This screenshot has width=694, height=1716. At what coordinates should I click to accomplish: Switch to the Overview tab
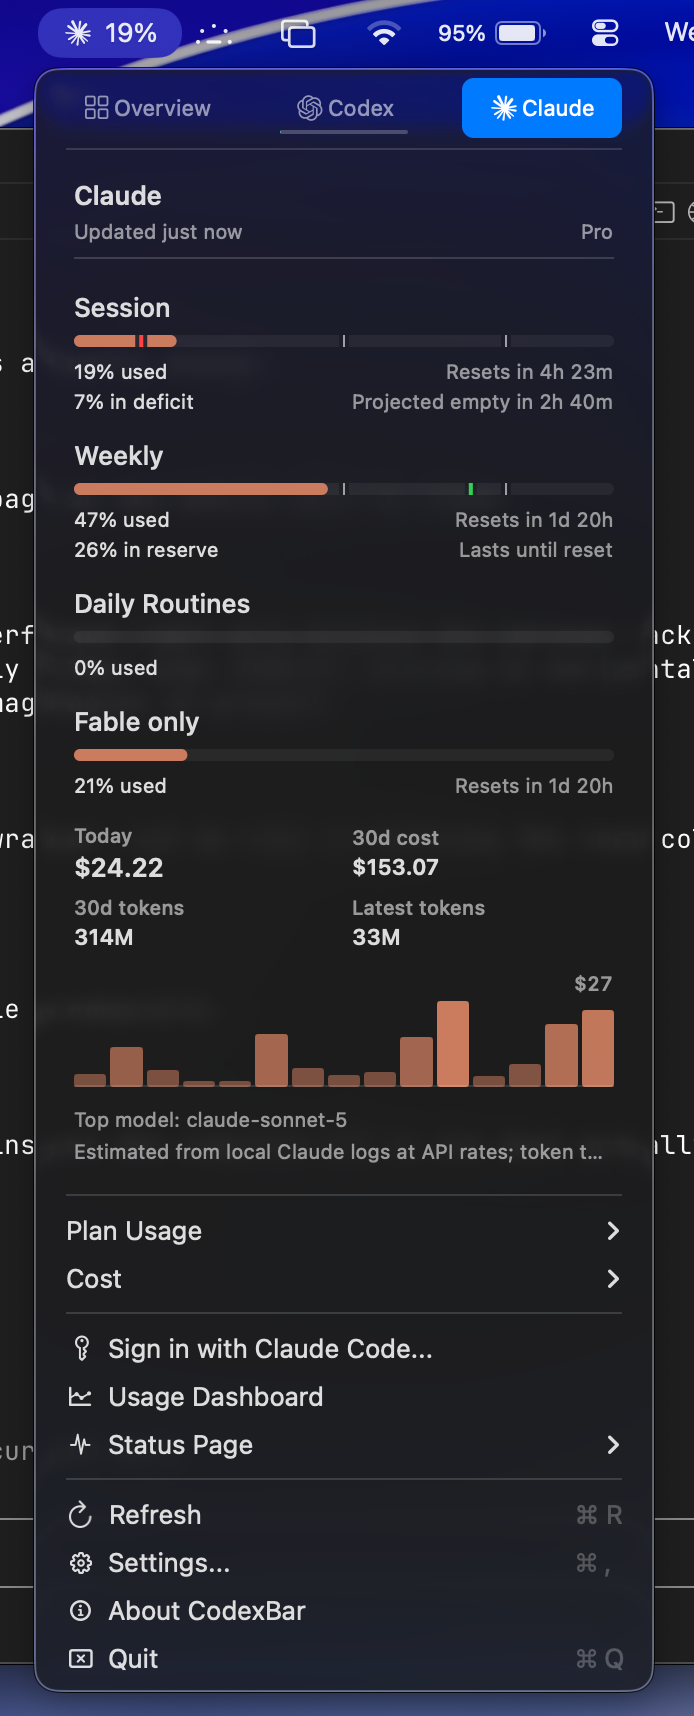[148, 108]
